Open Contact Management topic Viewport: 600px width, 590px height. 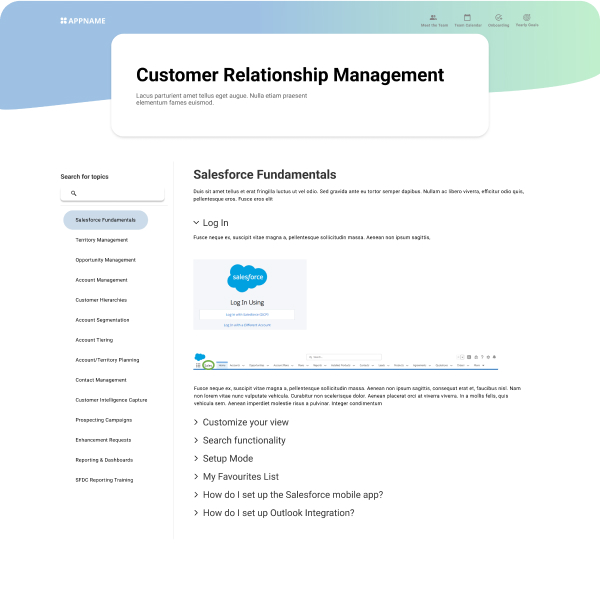tap(101, 380)
